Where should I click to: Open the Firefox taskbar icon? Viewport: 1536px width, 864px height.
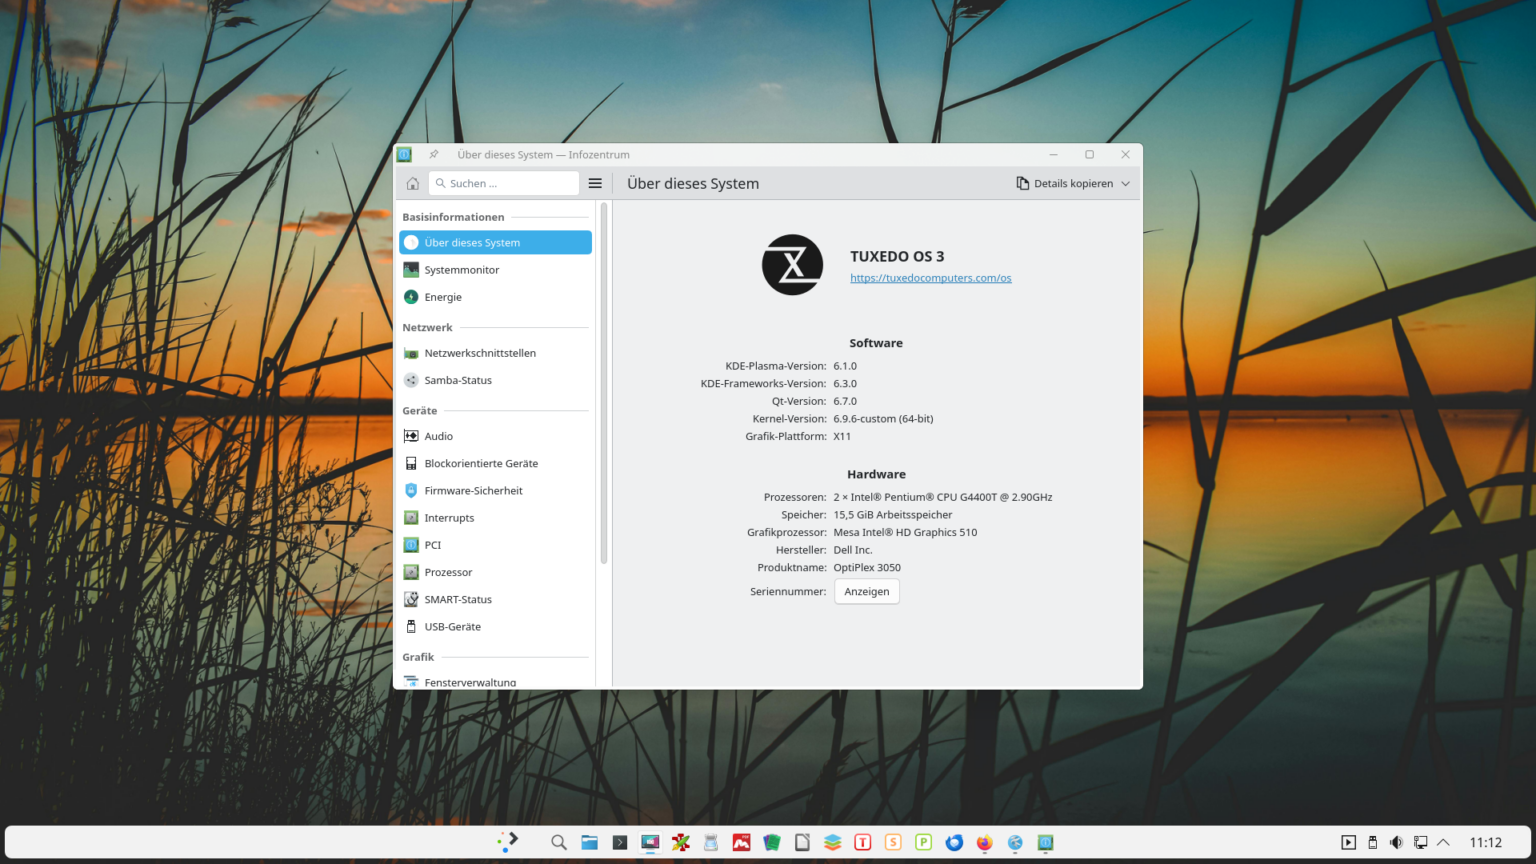(x=984, y=842)
